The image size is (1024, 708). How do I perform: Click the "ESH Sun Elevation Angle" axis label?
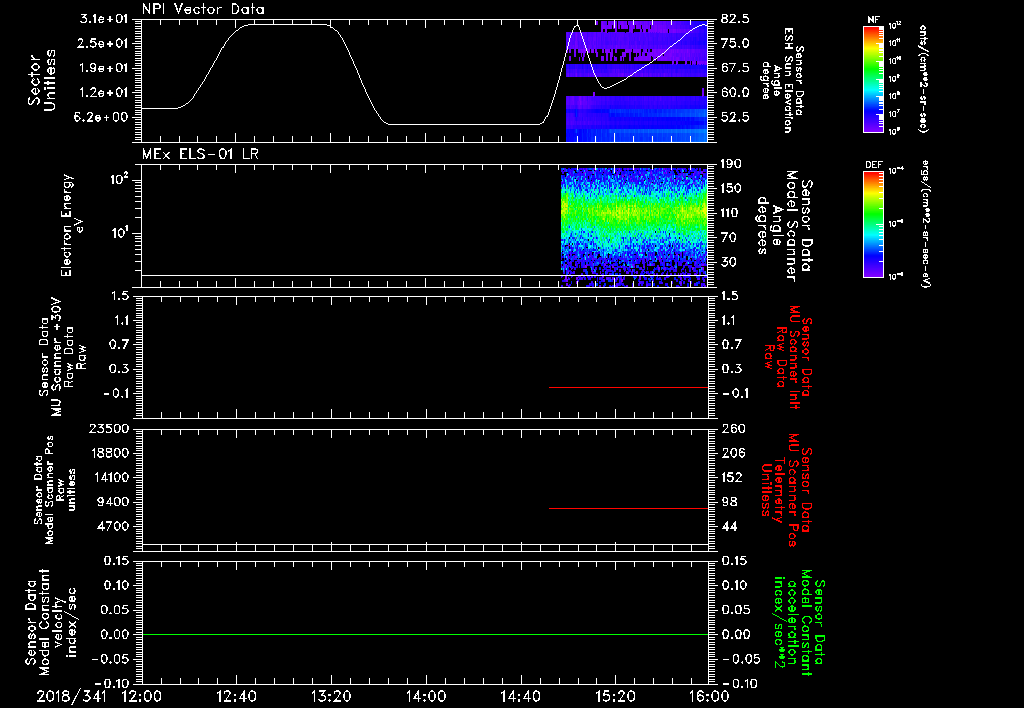(782, 80)
